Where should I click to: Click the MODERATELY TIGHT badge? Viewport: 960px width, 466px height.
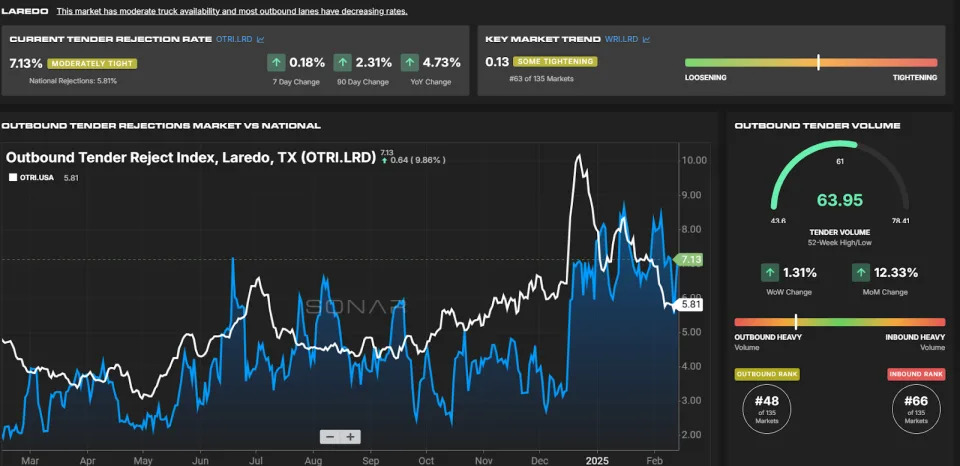(92, 63)
